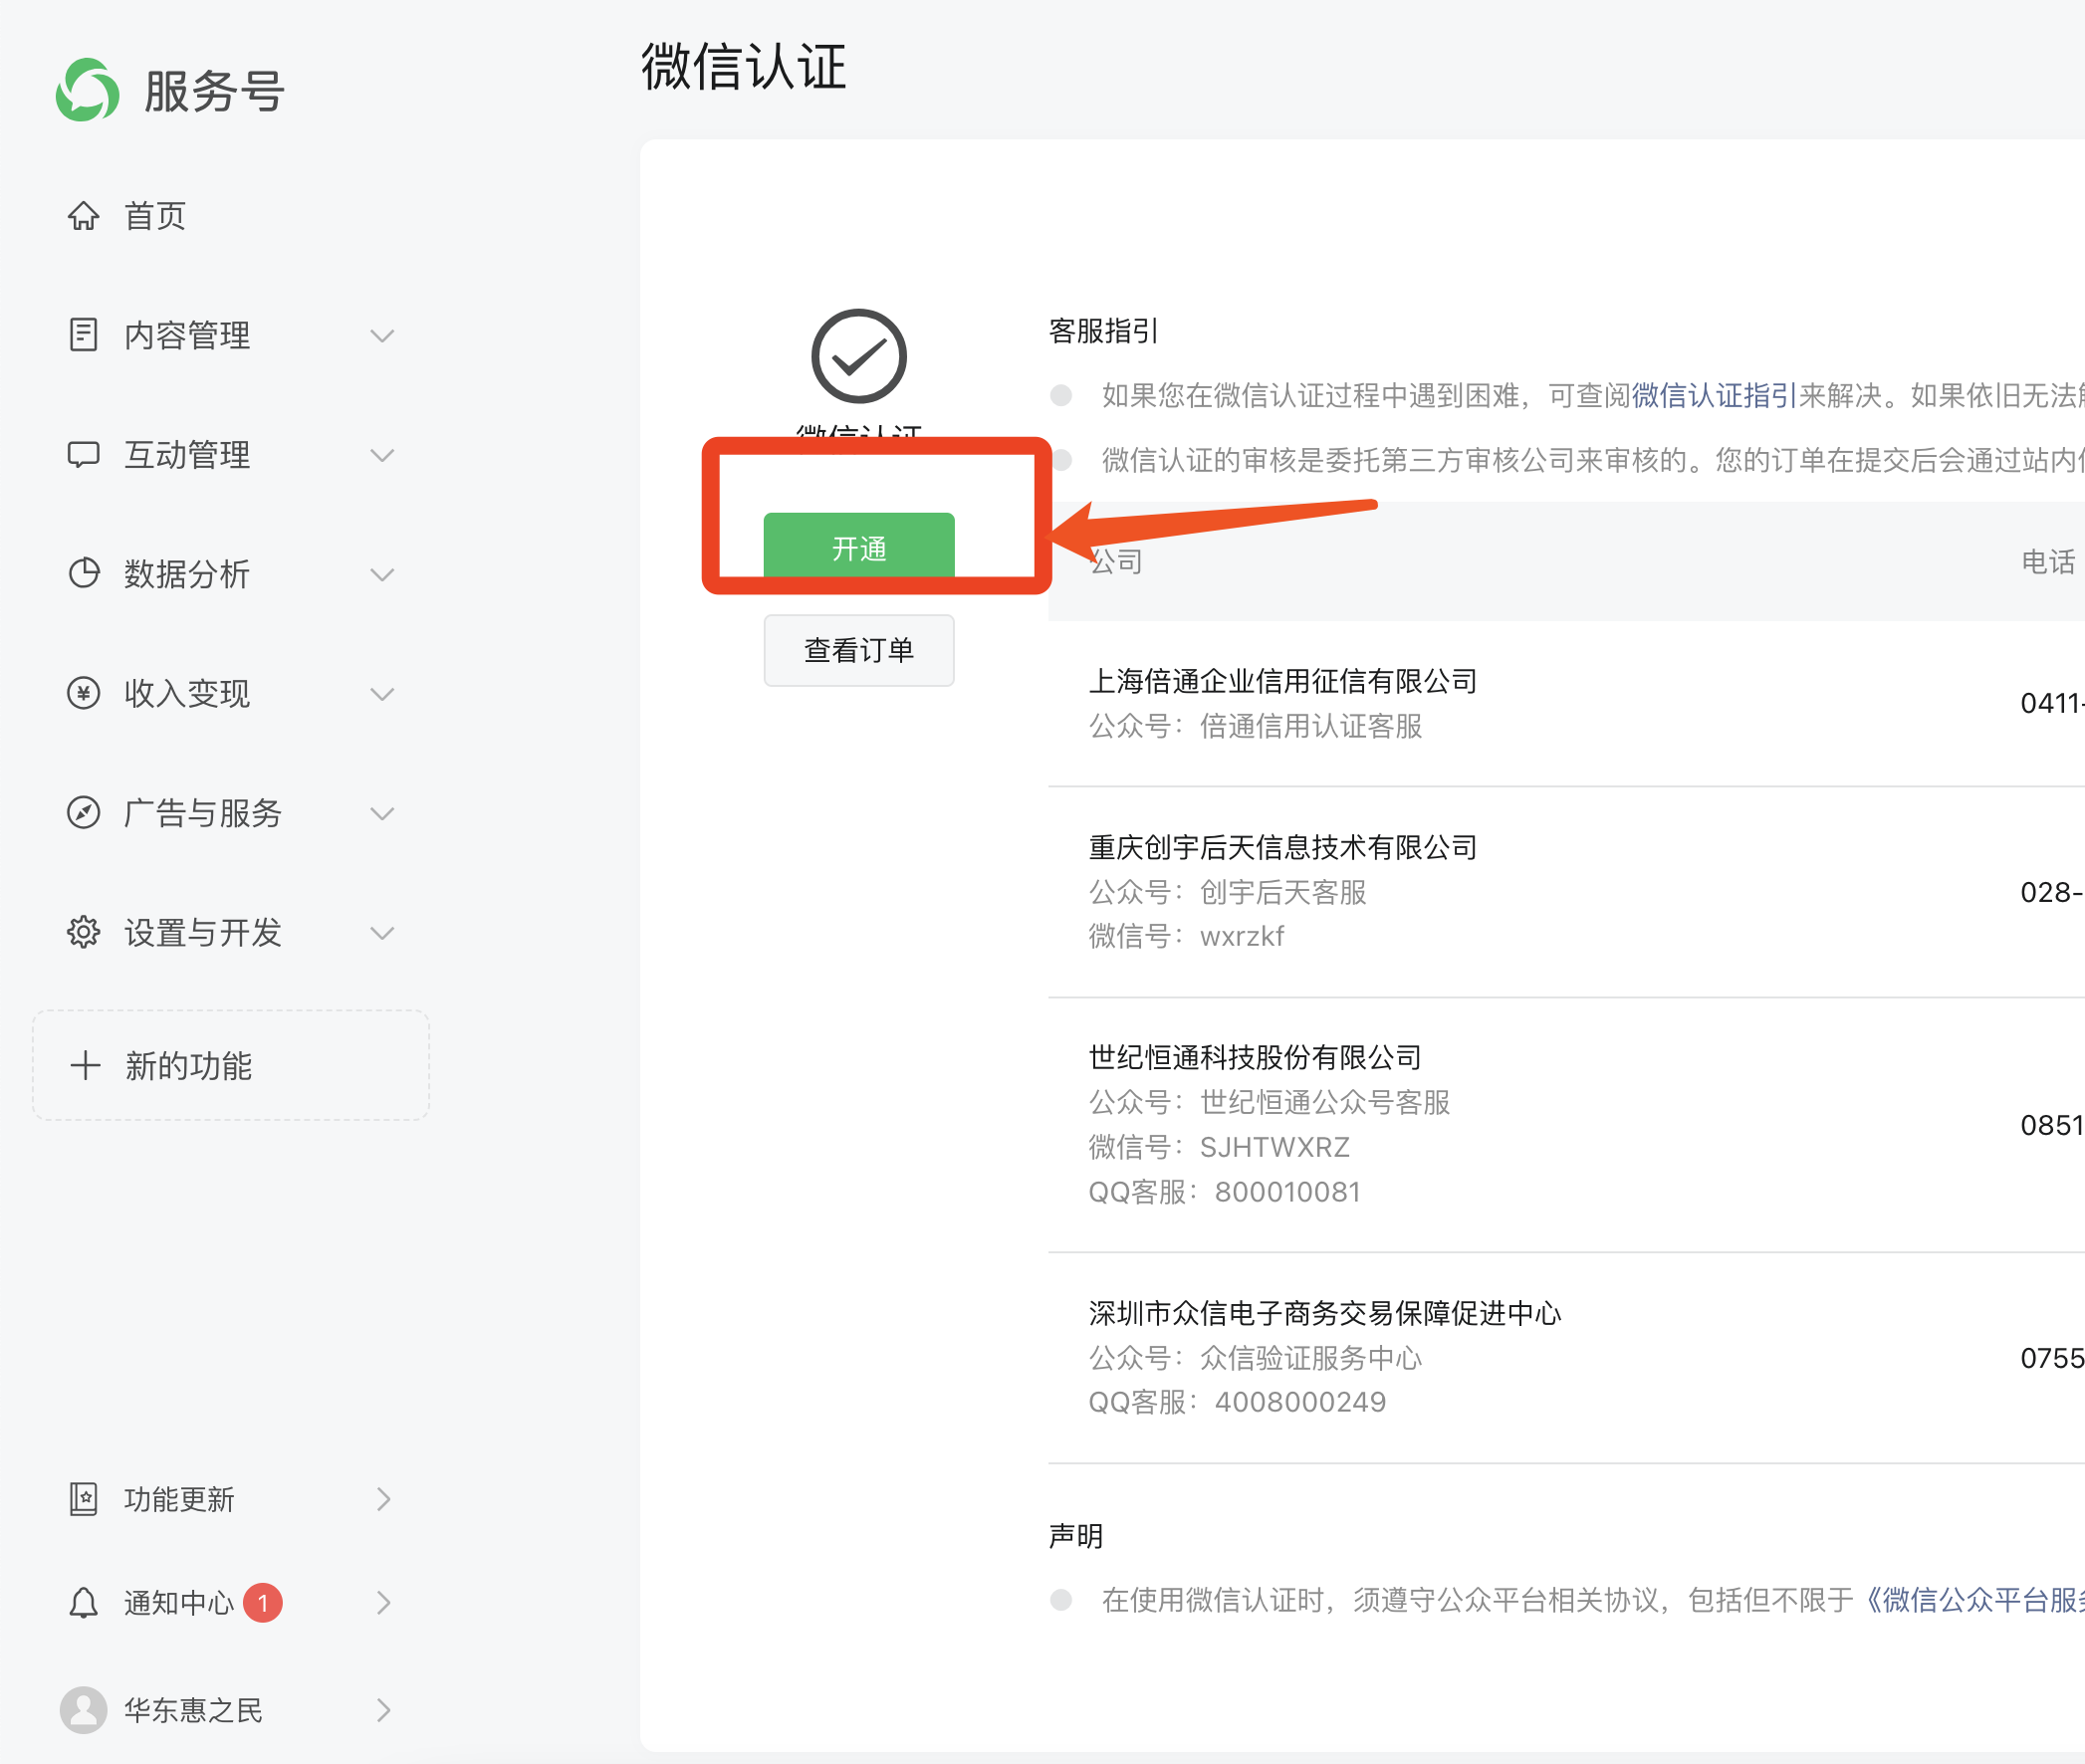Image resolution: width=2085 pixels, height=1764 pixels.
Task: Select 上海倍通企业信用征信有限公司 company name
Action: [1283, 681]
